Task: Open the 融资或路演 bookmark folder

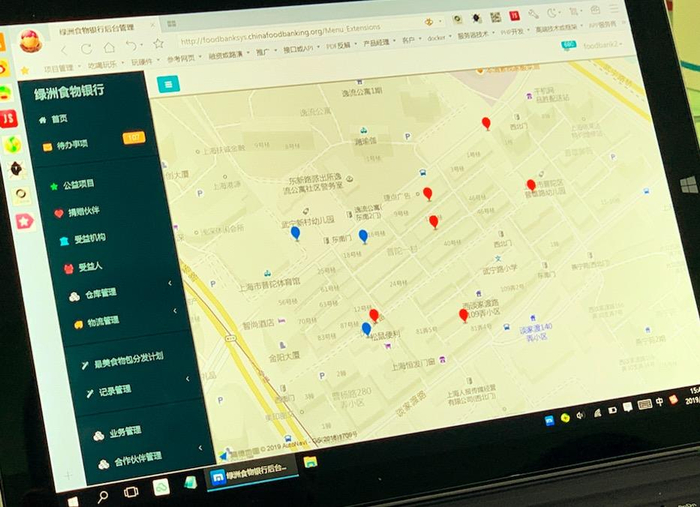Action: pyautogui.click(x=225, y=55)
